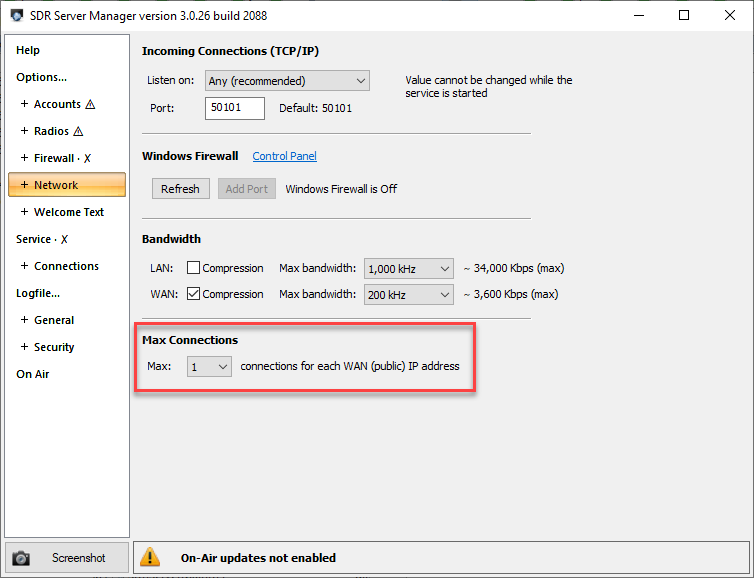Image resolution: width=754 pixels, height=578 pixels.
Task: Click the warning icon next to Radios
Action: 78,131
